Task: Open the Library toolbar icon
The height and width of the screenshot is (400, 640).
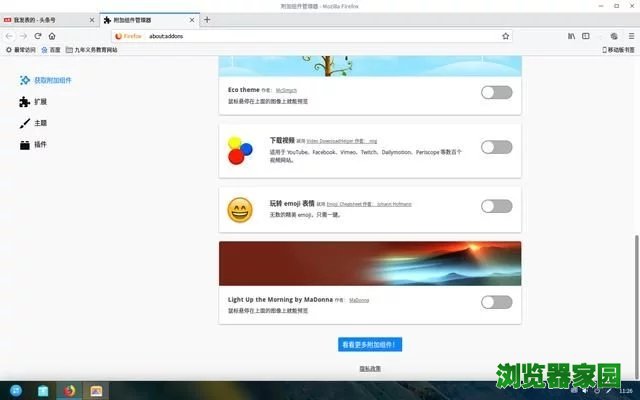Action: coord(572,35)
